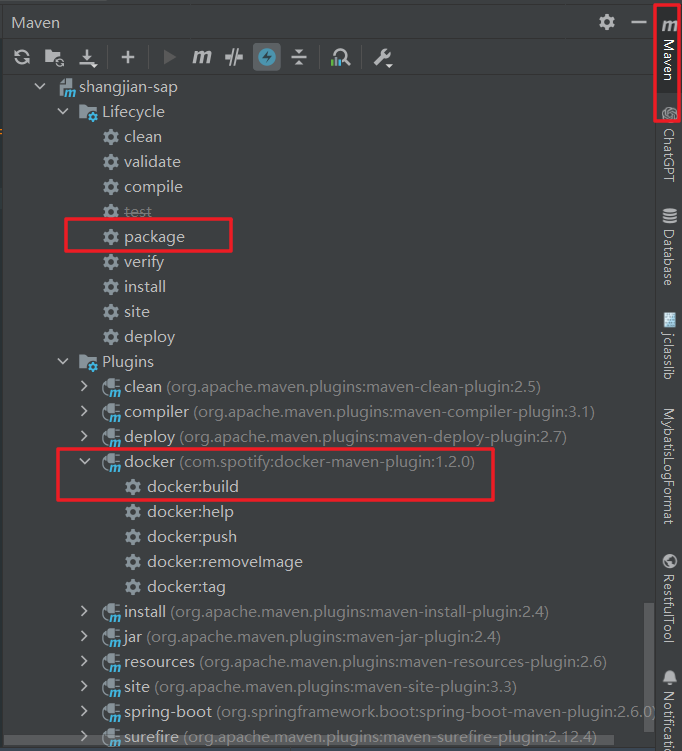The height and width of the screenshot is (751, 682).
Task: Click gear icon beside package phase
Action: (x=111, y=237)
